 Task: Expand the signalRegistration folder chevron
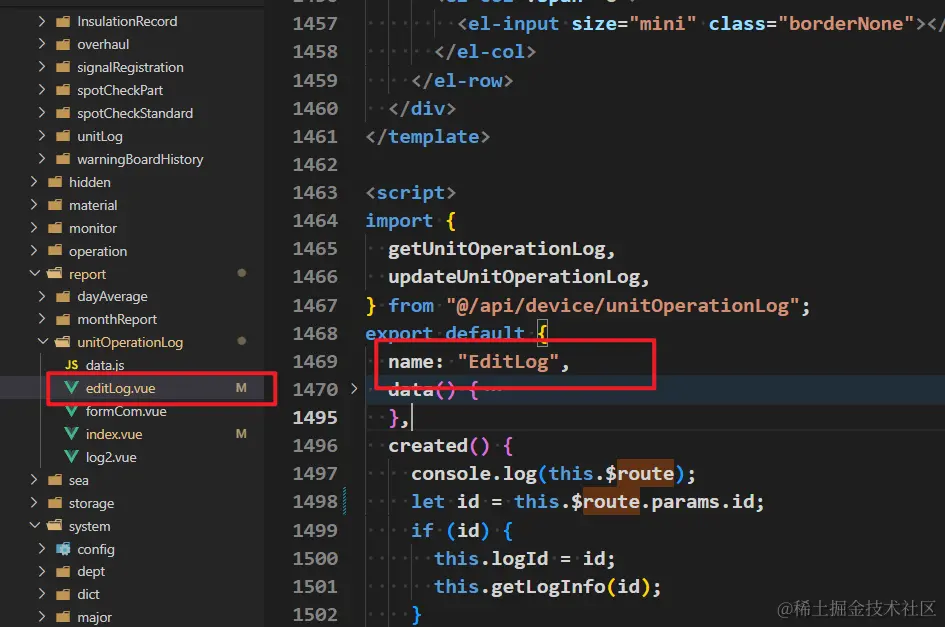point(42,68)
